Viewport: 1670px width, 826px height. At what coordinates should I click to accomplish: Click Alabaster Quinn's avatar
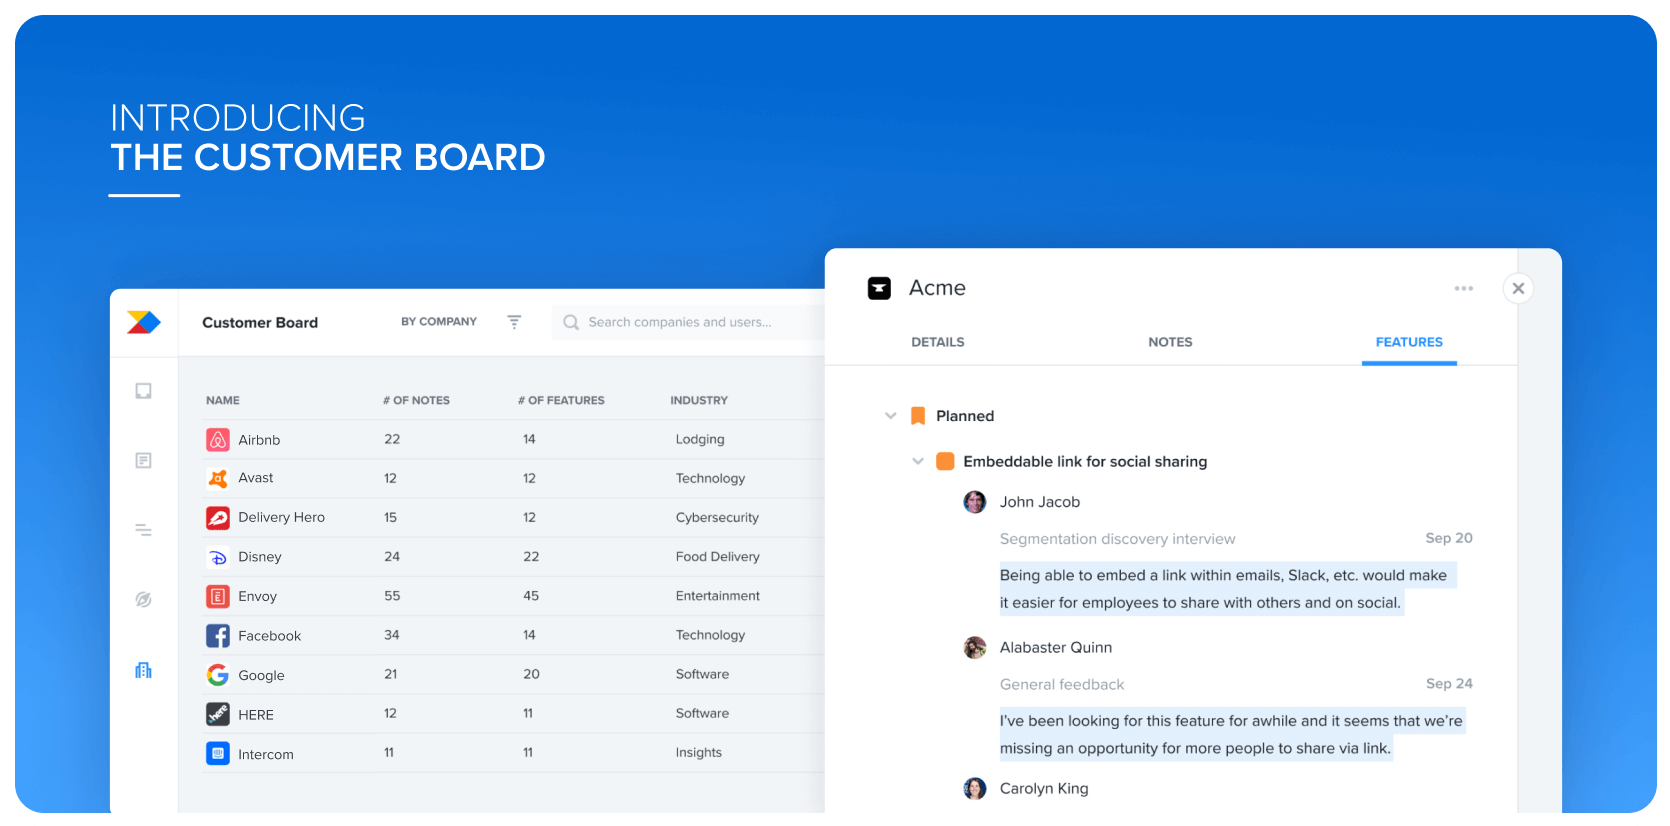coord(975,648)
